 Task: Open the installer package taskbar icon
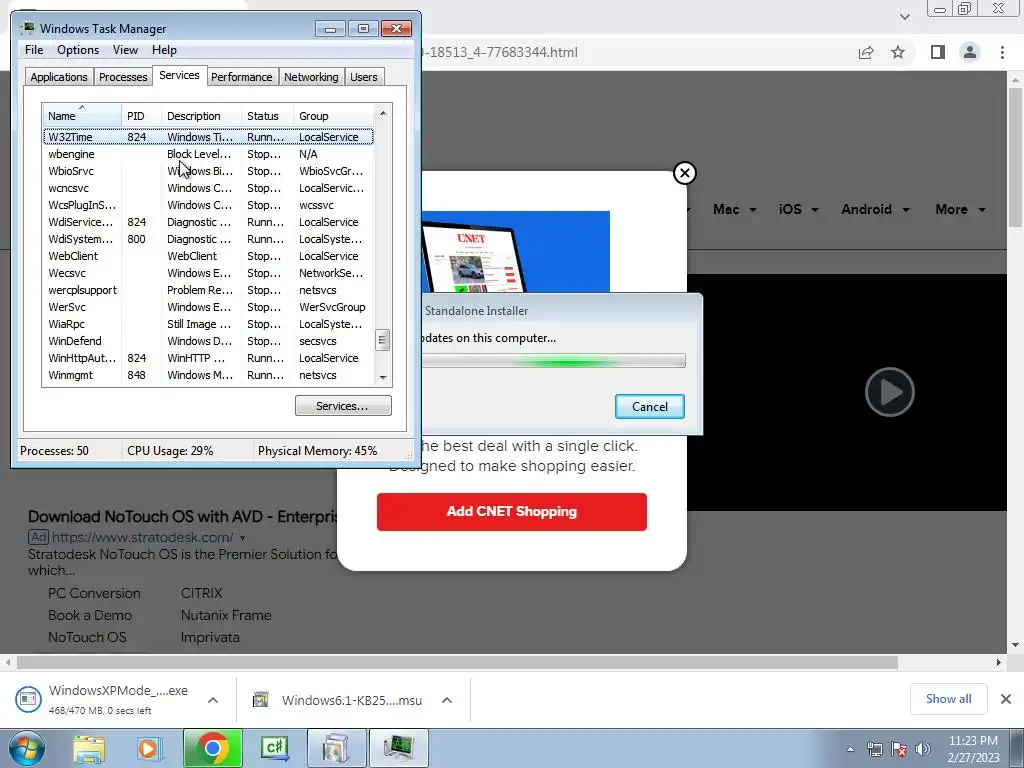pyautogui.click(x=336, y=748)
